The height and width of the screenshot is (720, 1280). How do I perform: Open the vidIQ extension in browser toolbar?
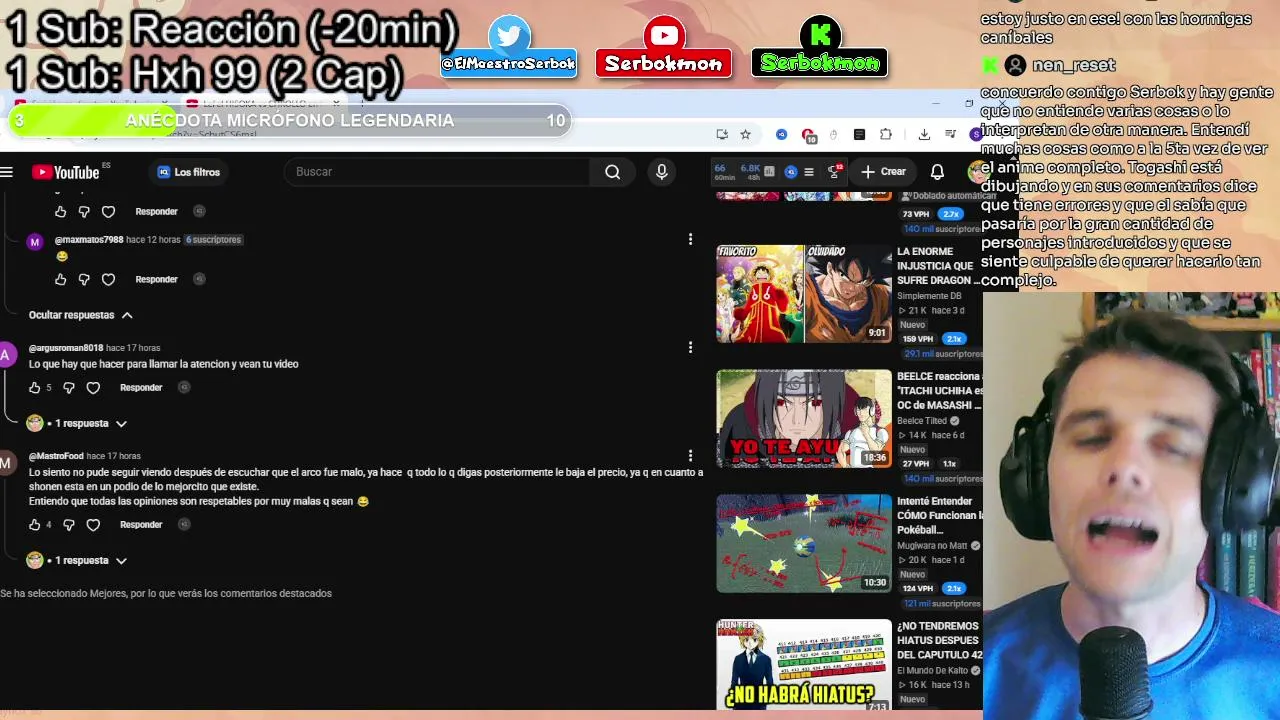point(782,134)
